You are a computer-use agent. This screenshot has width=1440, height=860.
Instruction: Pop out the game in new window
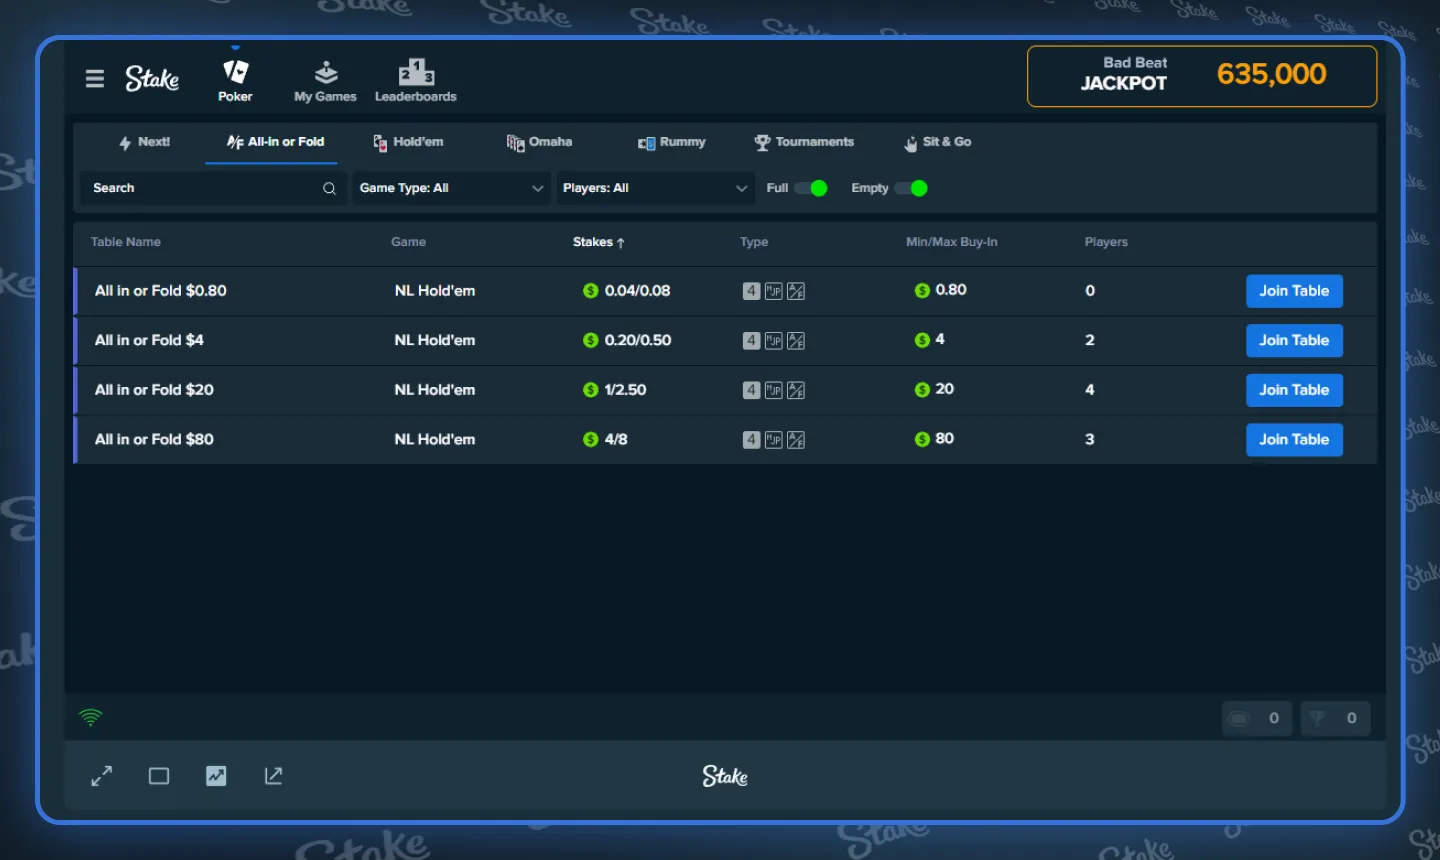tap(273, 776)
